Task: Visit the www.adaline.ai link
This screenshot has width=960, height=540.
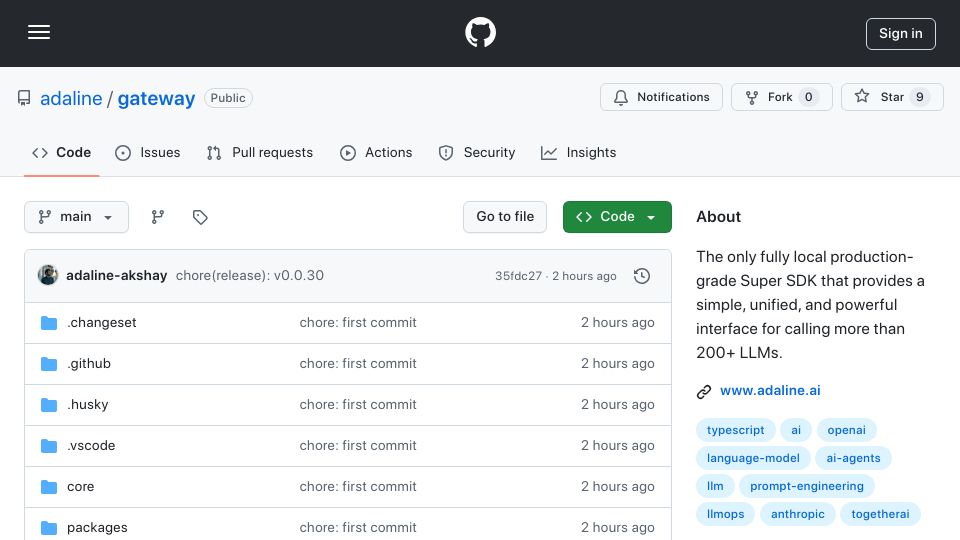Action: pyautogui.click(x=770, y=391)
